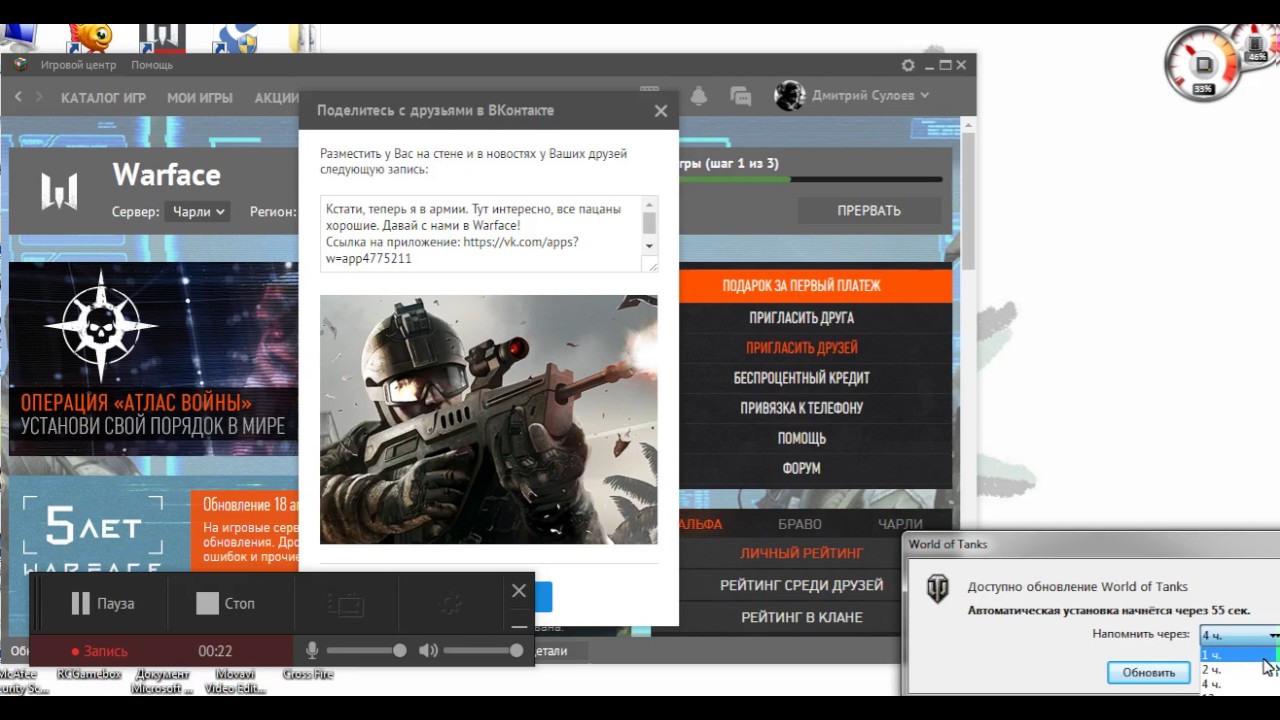Close the VKontakte share dialog
The height and width of the screenshot is (720, 1280).
[x=661, y=111]
